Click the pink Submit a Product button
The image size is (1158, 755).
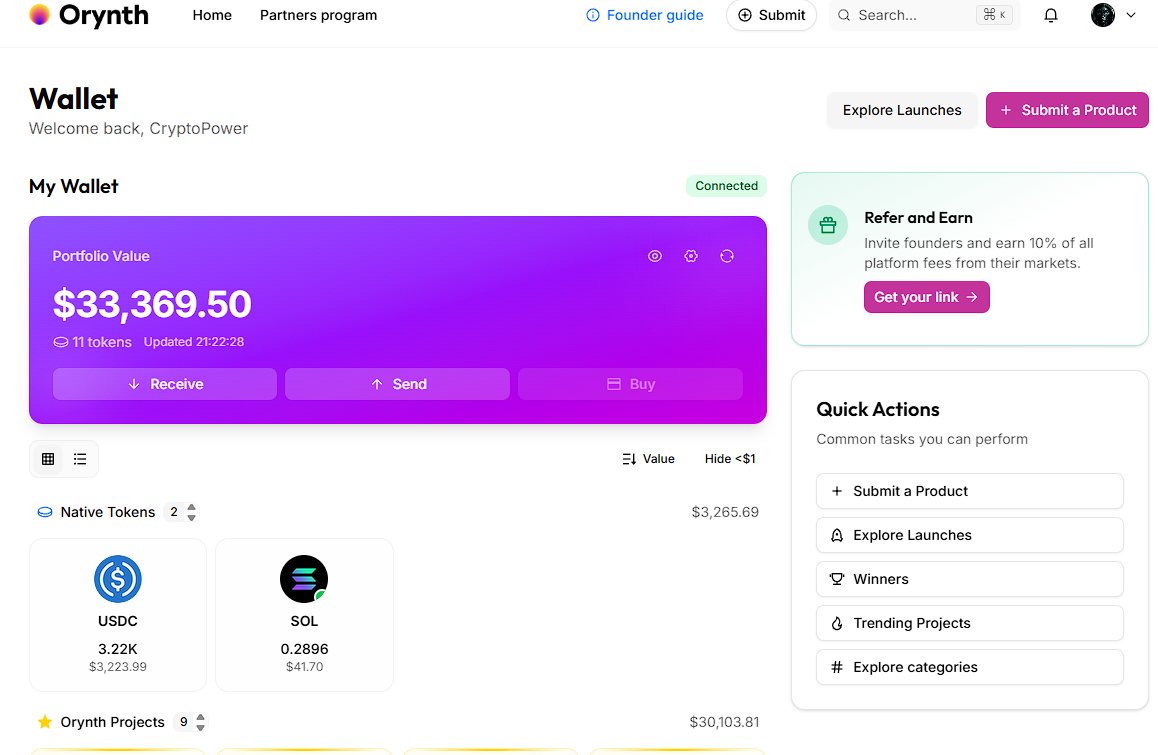pos(1067,110)
